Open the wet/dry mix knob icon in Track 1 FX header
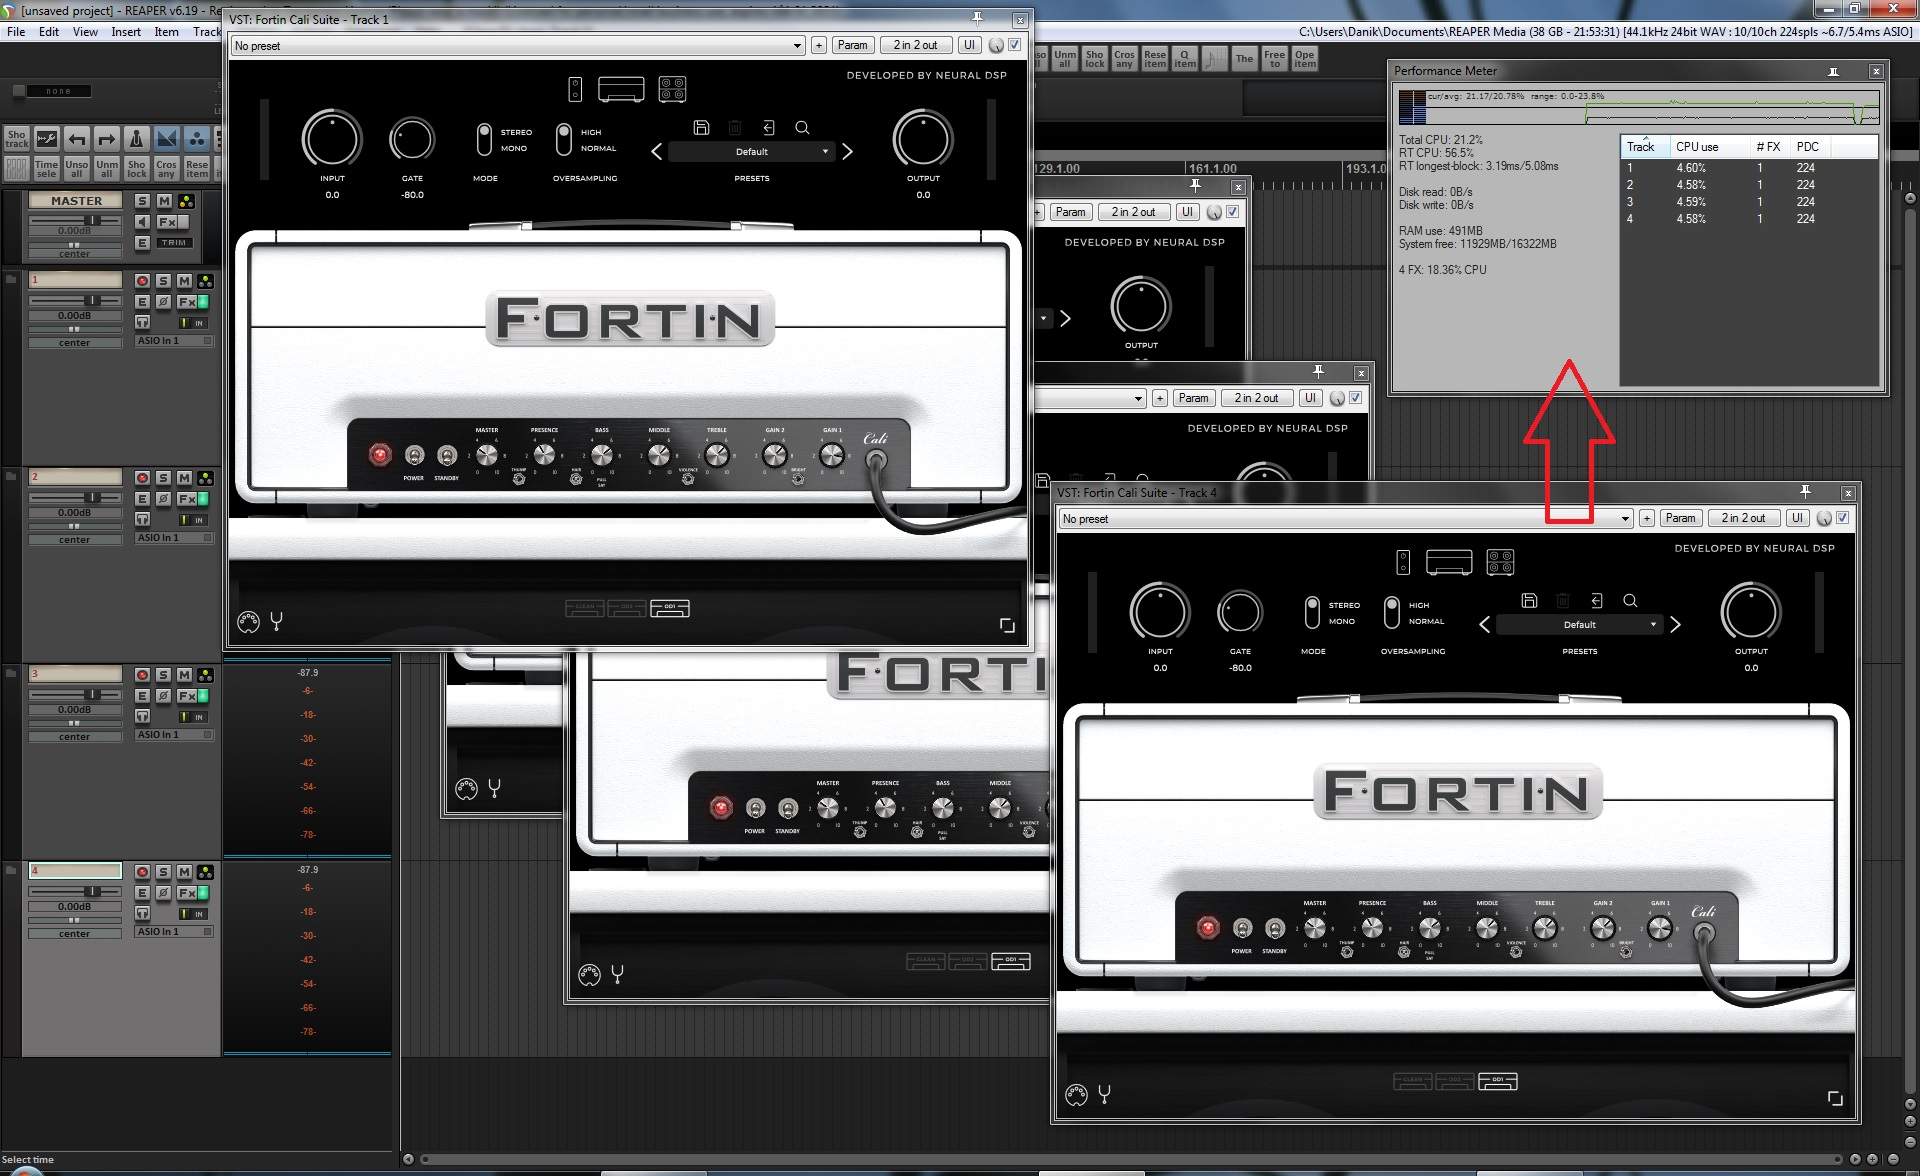 tap(996, 46)
